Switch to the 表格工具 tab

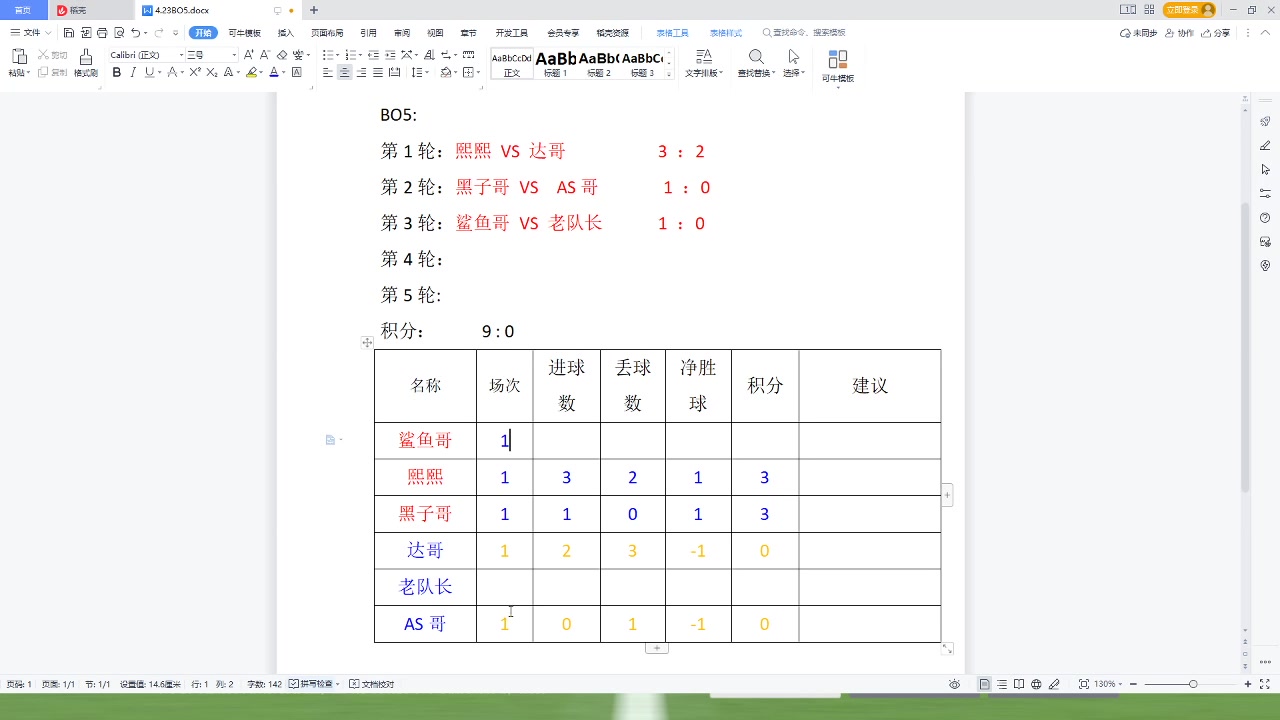pos(673,33)
